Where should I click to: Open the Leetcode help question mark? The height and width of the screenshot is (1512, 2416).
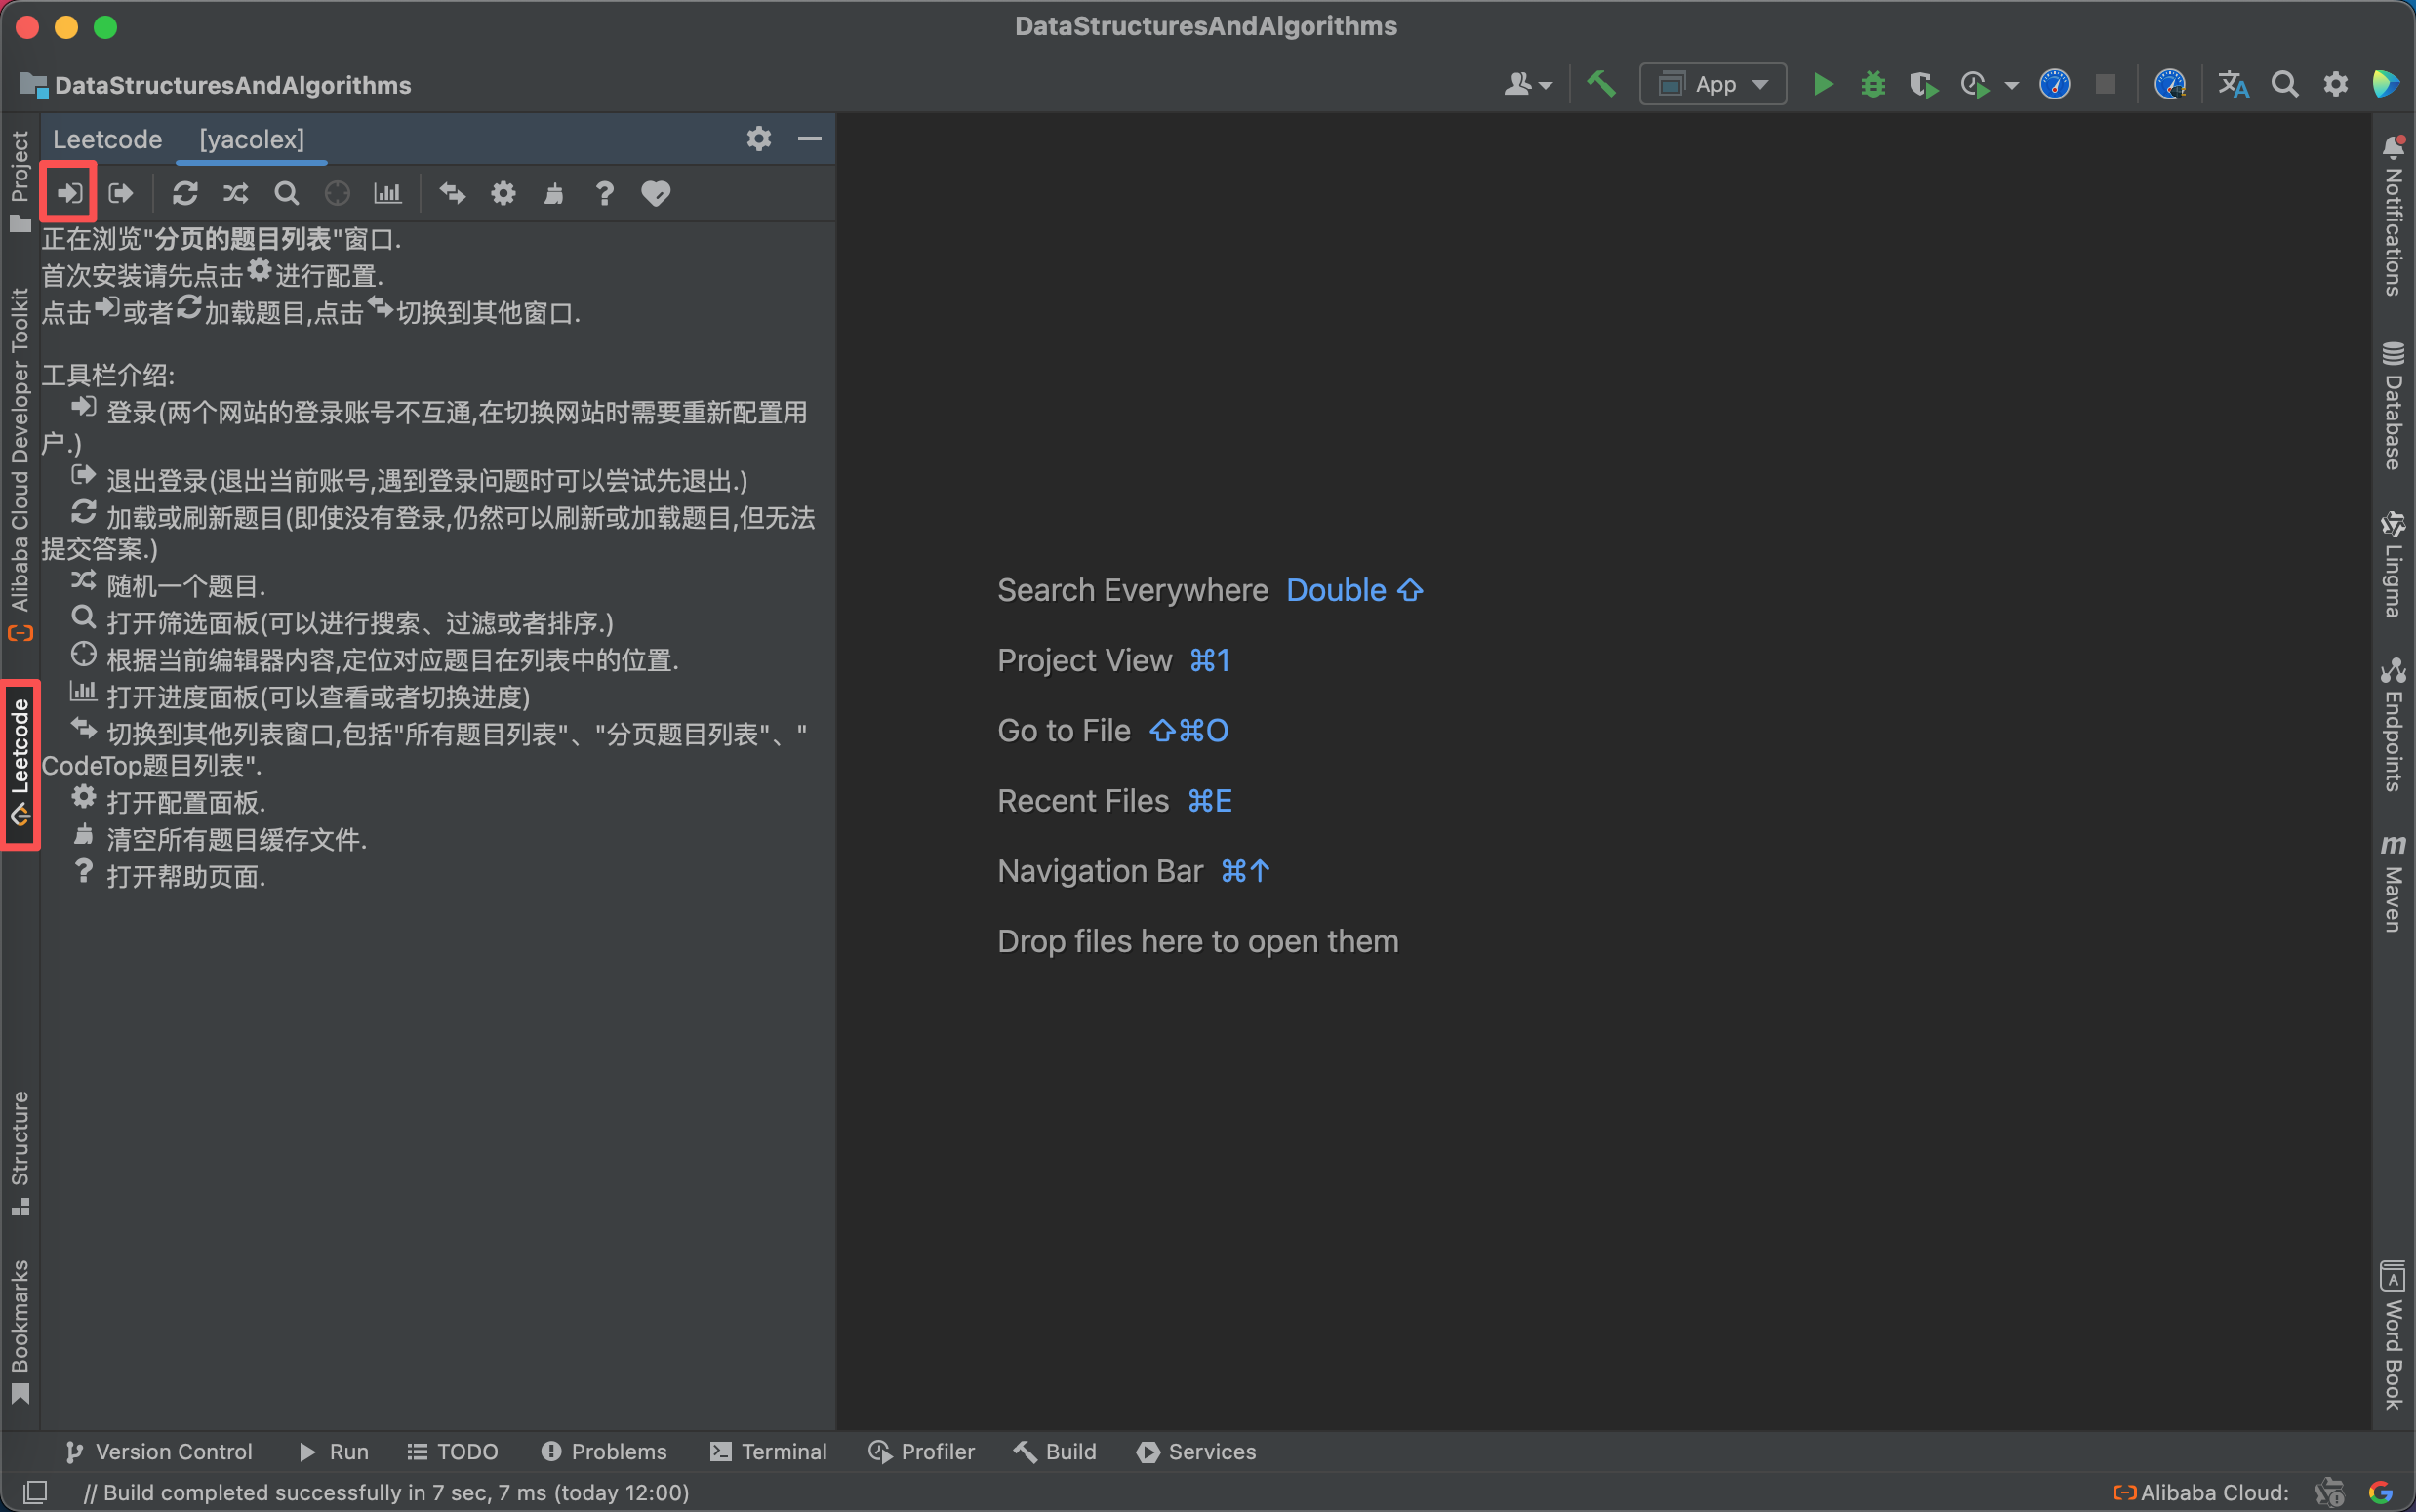(x=604, y=193)
